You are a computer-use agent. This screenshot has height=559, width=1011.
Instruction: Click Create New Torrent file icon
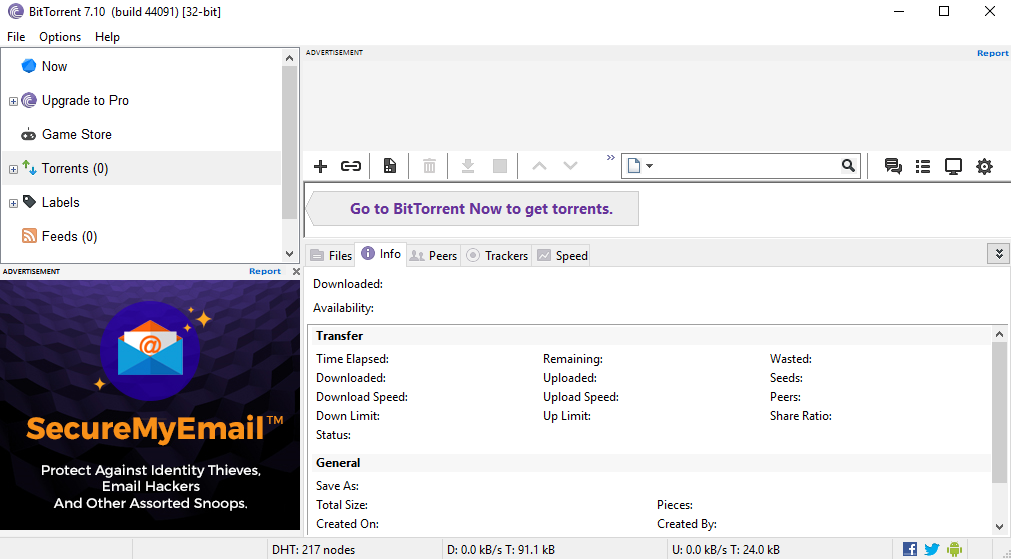pos(389,166)
